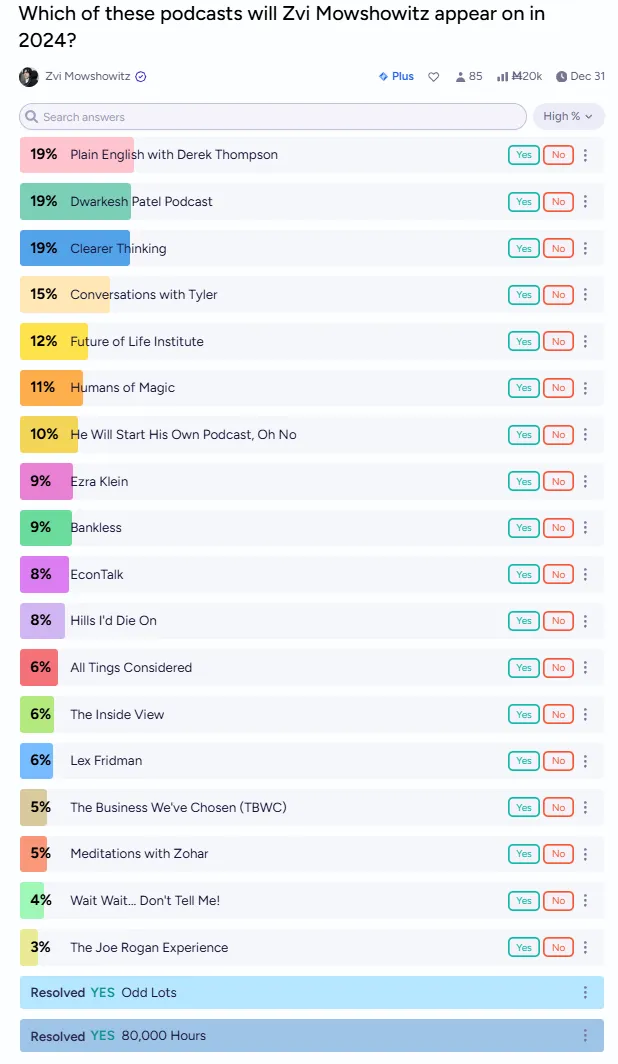Click the traders count person icon
Viewport: 618px width, 1064px height.
[460, 77]
